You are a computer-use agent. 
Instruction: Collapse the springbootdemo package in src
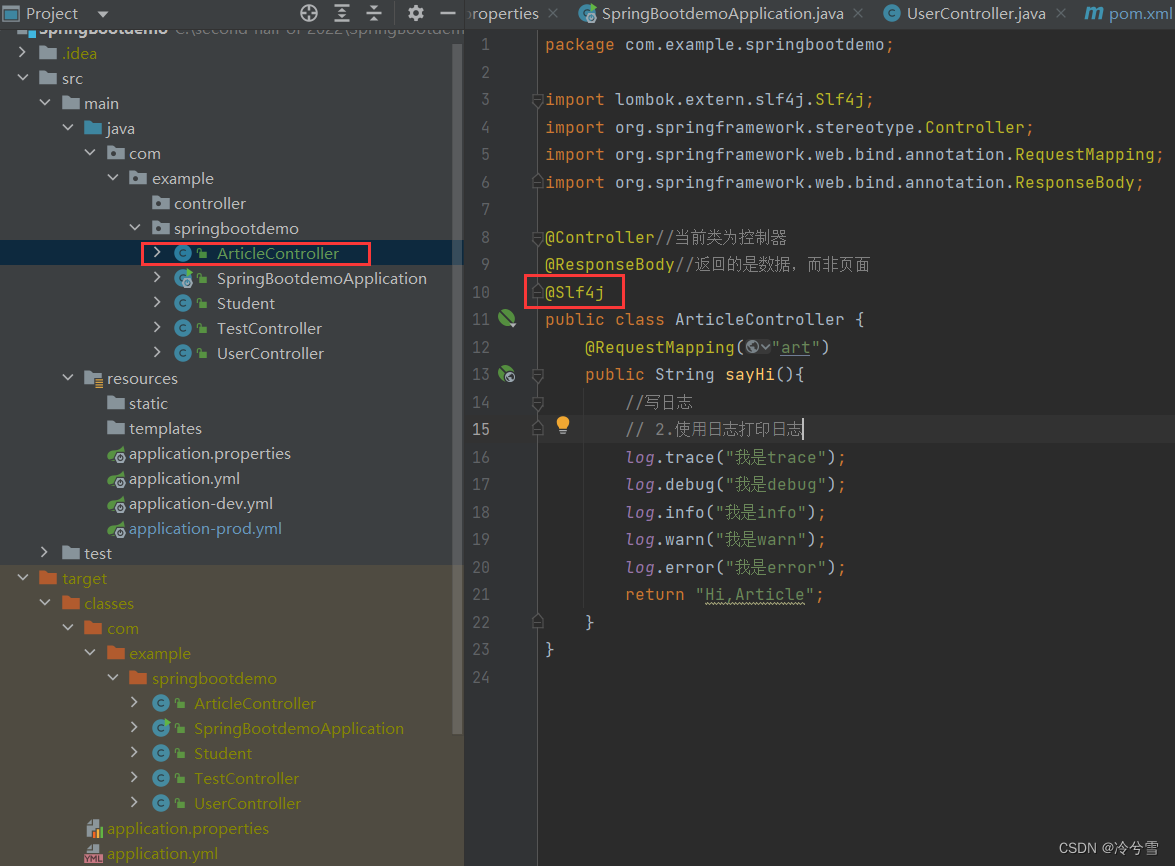[135, 228]
